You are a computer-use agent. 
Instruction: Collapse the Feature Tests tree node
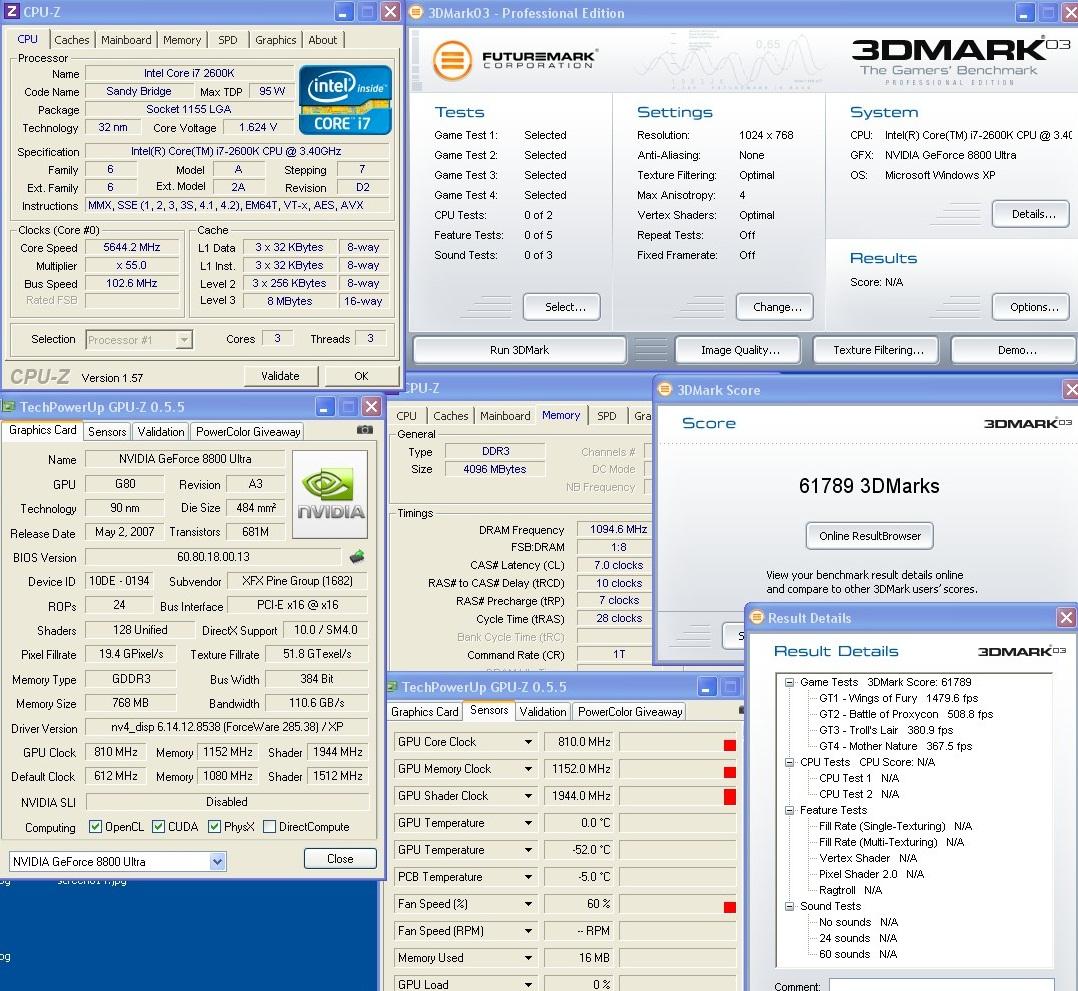click(x=789, y=810)
